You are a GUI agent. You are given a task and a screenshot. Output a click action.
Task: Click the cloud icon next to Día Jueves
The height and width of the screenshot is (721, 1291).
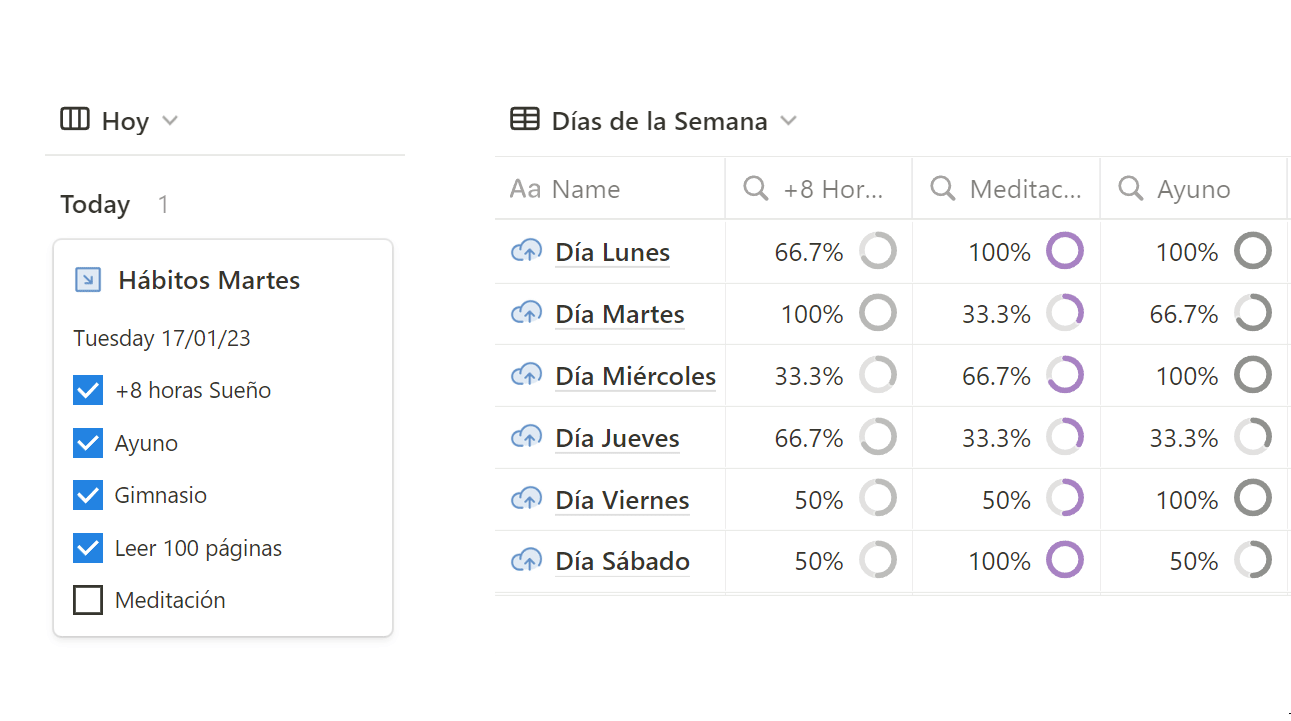tap(526, 438)
